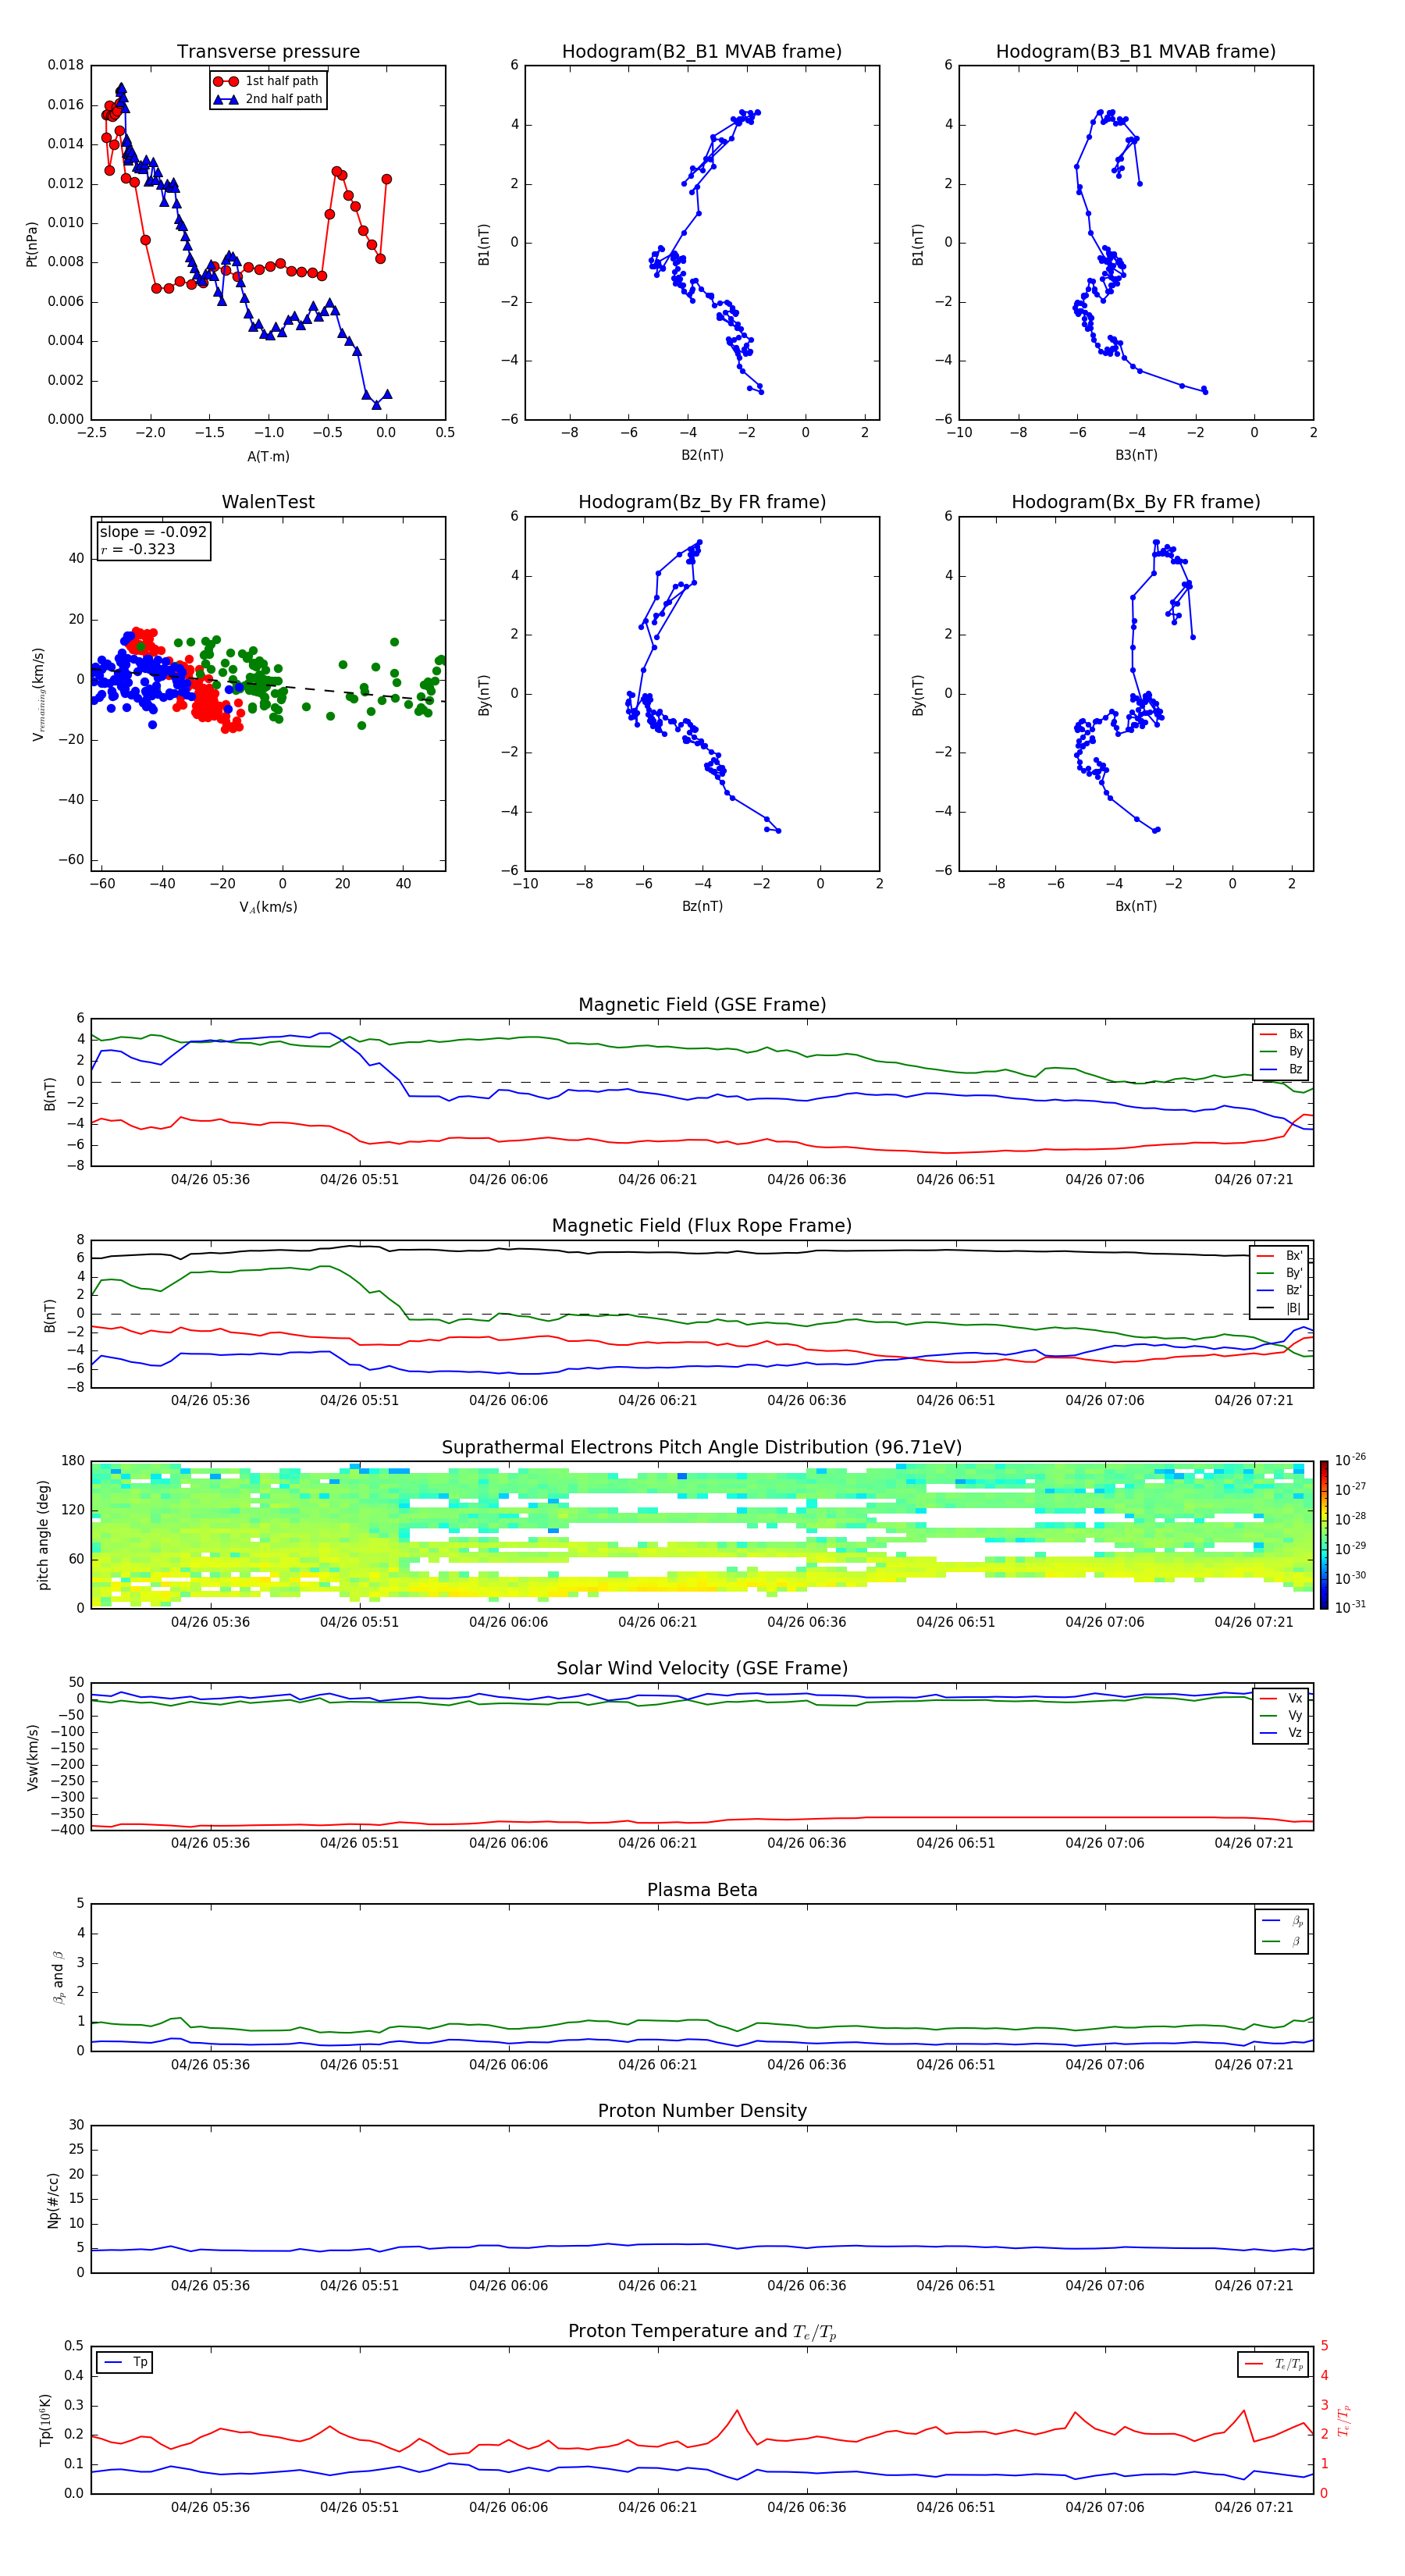Click the "Magnetic Field (Flux Rope Frame)" title
This screenshot has width=1405, height=2576.
[702, 1226]
